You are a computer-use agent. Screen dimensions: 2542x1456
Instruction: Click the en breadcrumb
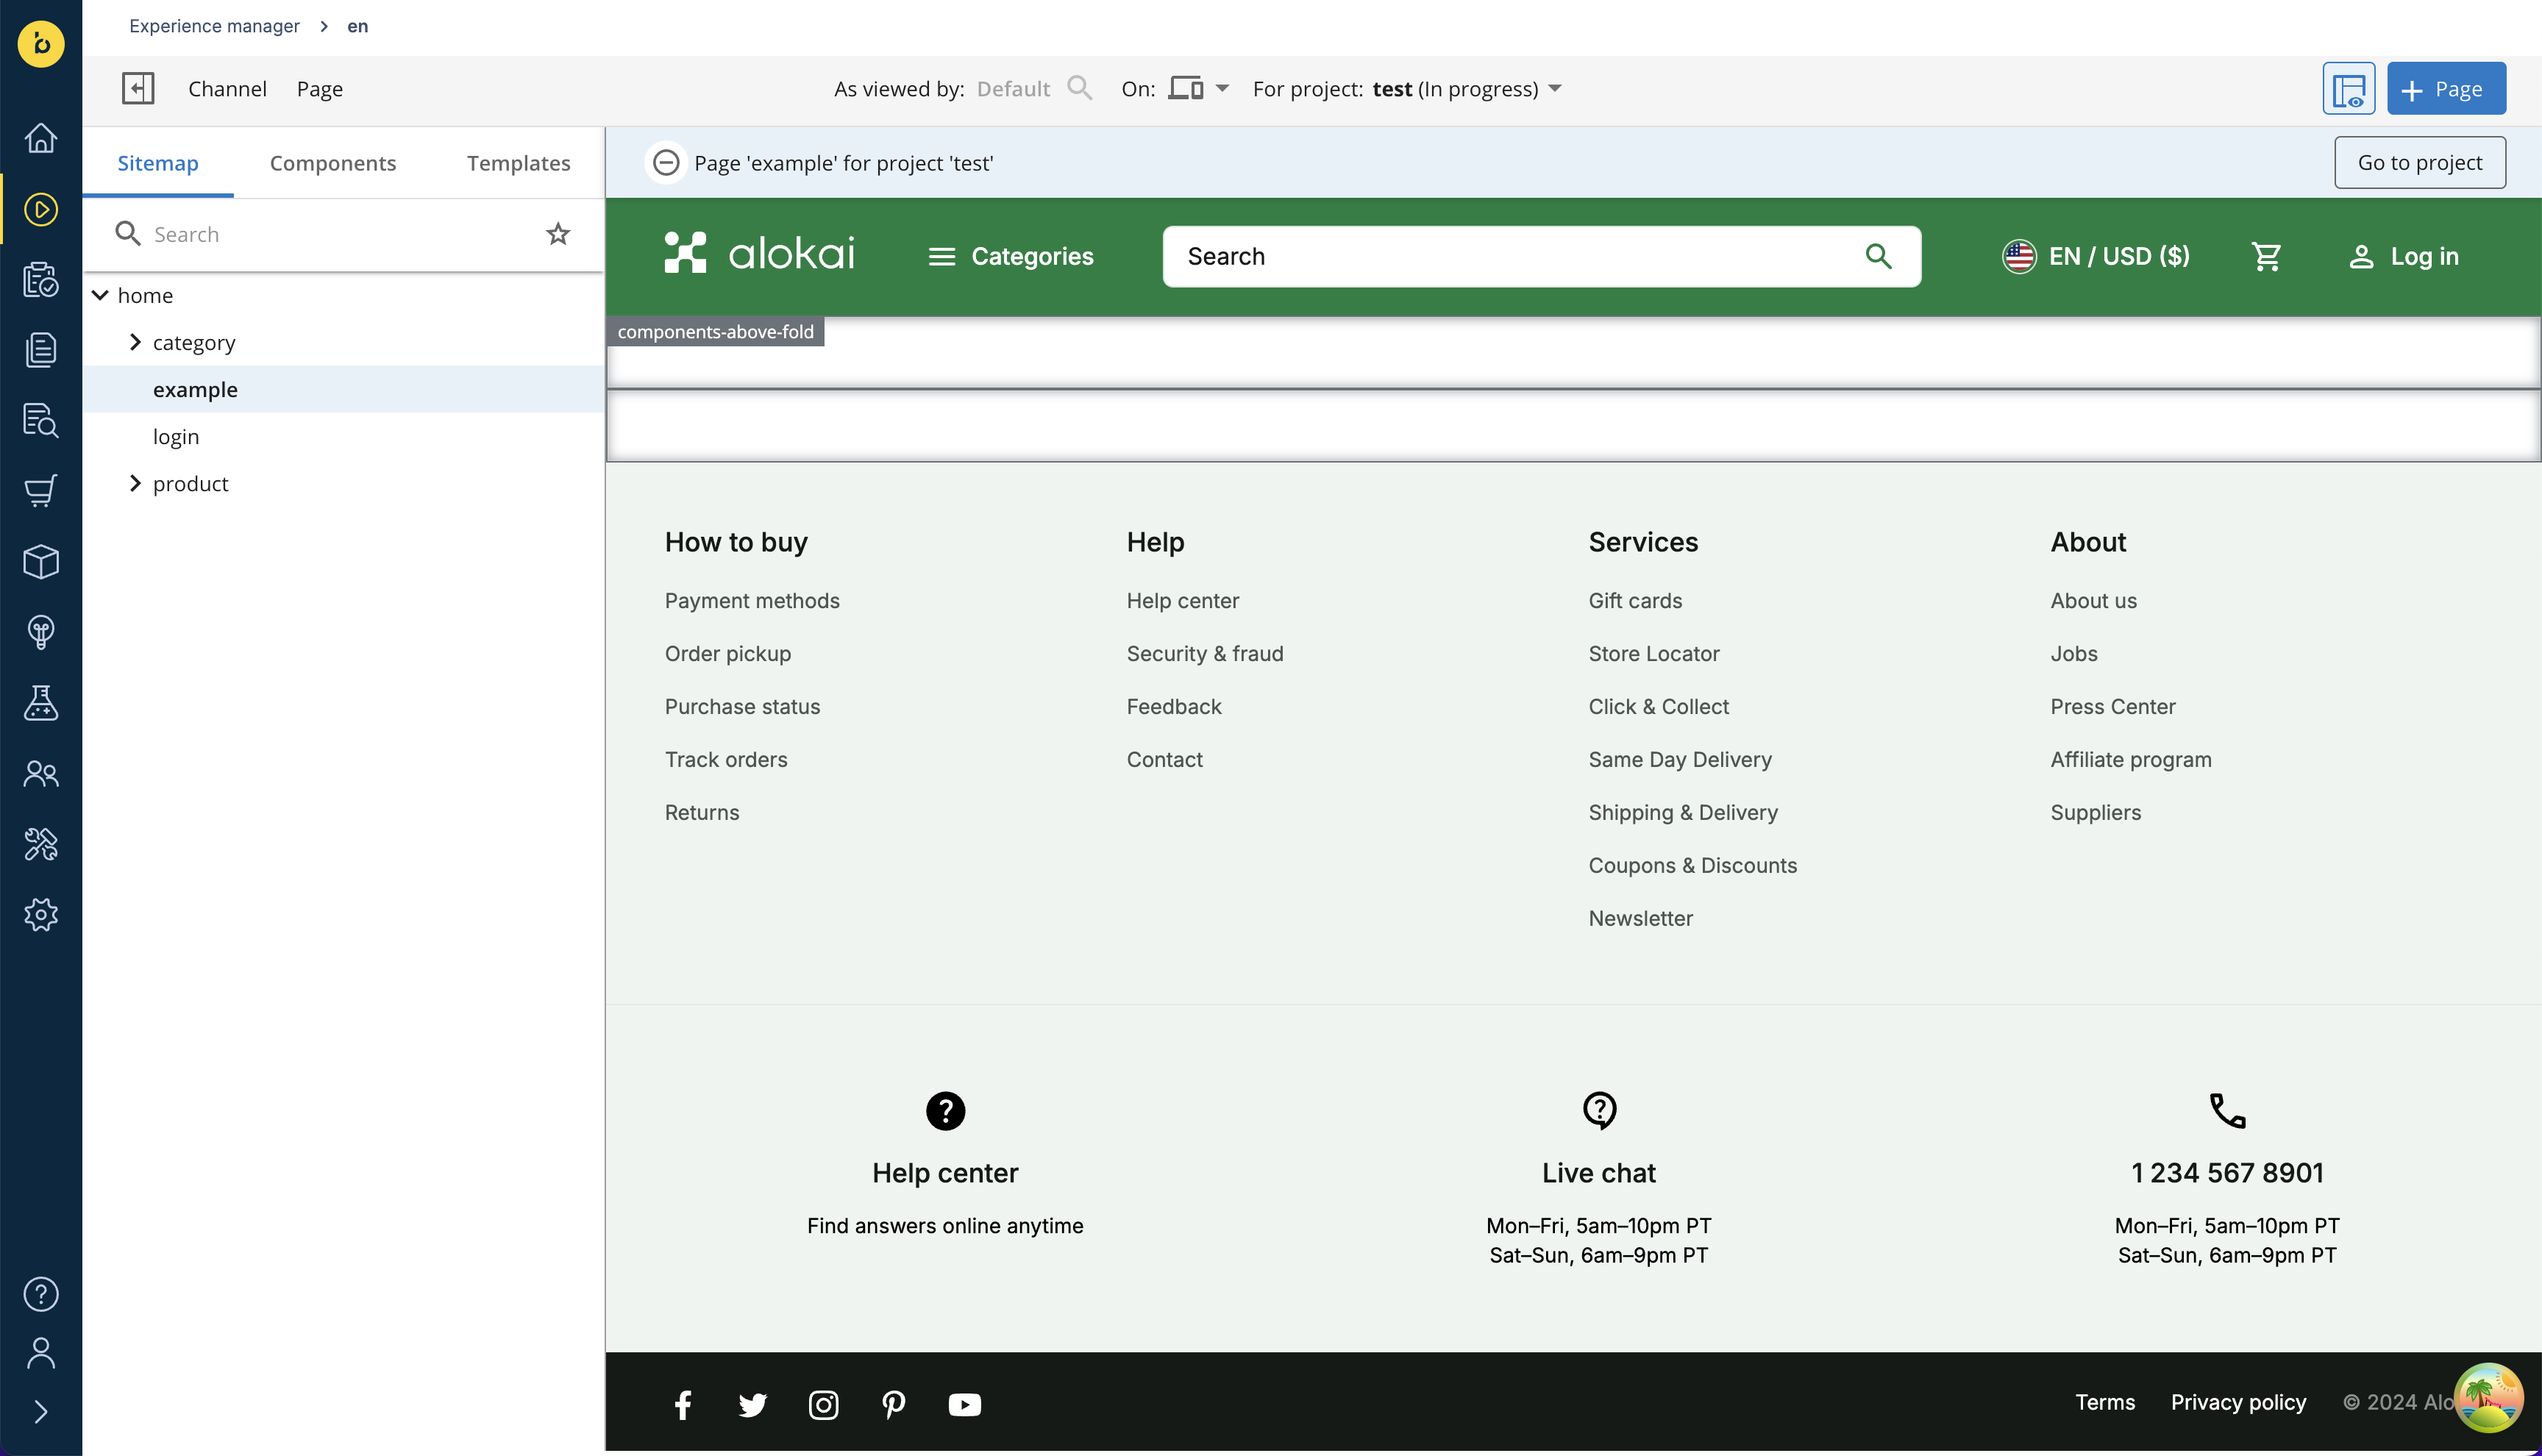coord(357,26)
